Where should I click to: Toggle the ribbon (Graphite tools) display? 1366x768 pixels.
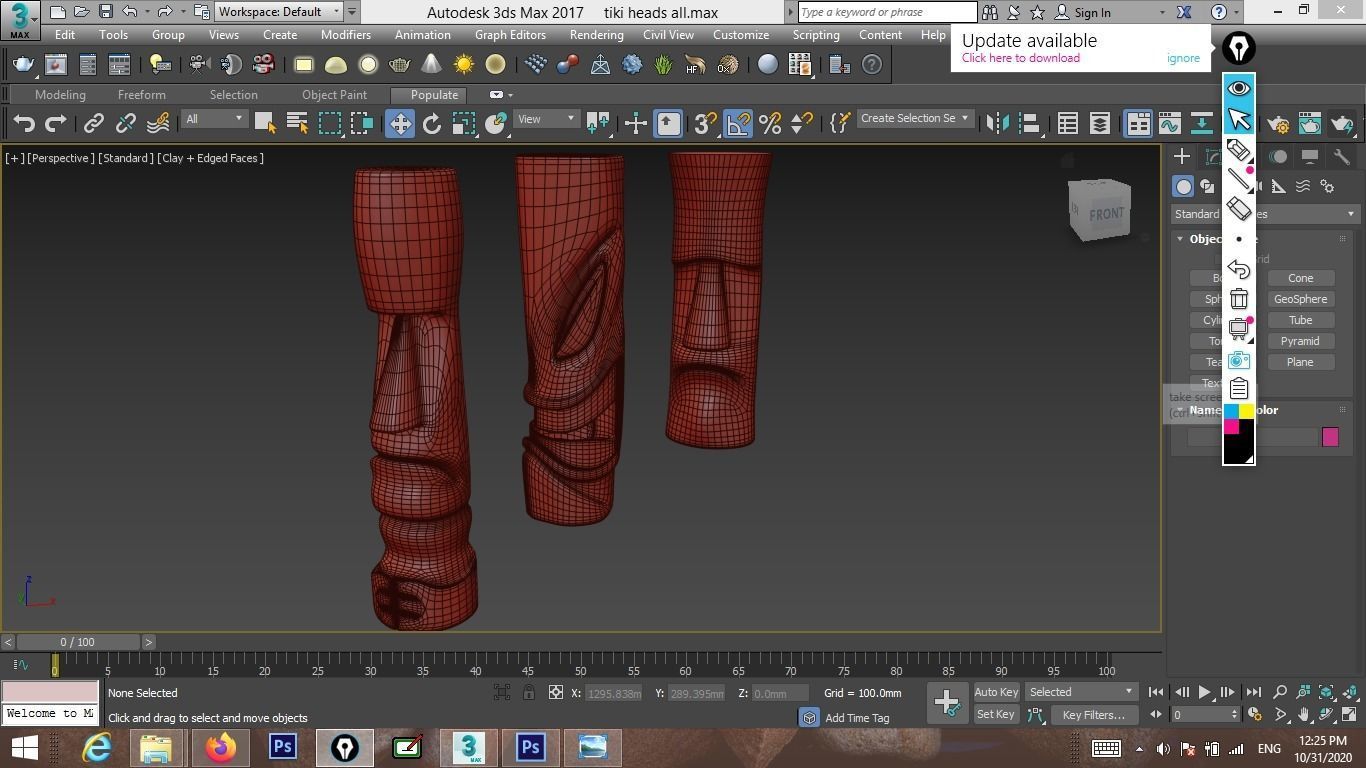coord(1137,123)
